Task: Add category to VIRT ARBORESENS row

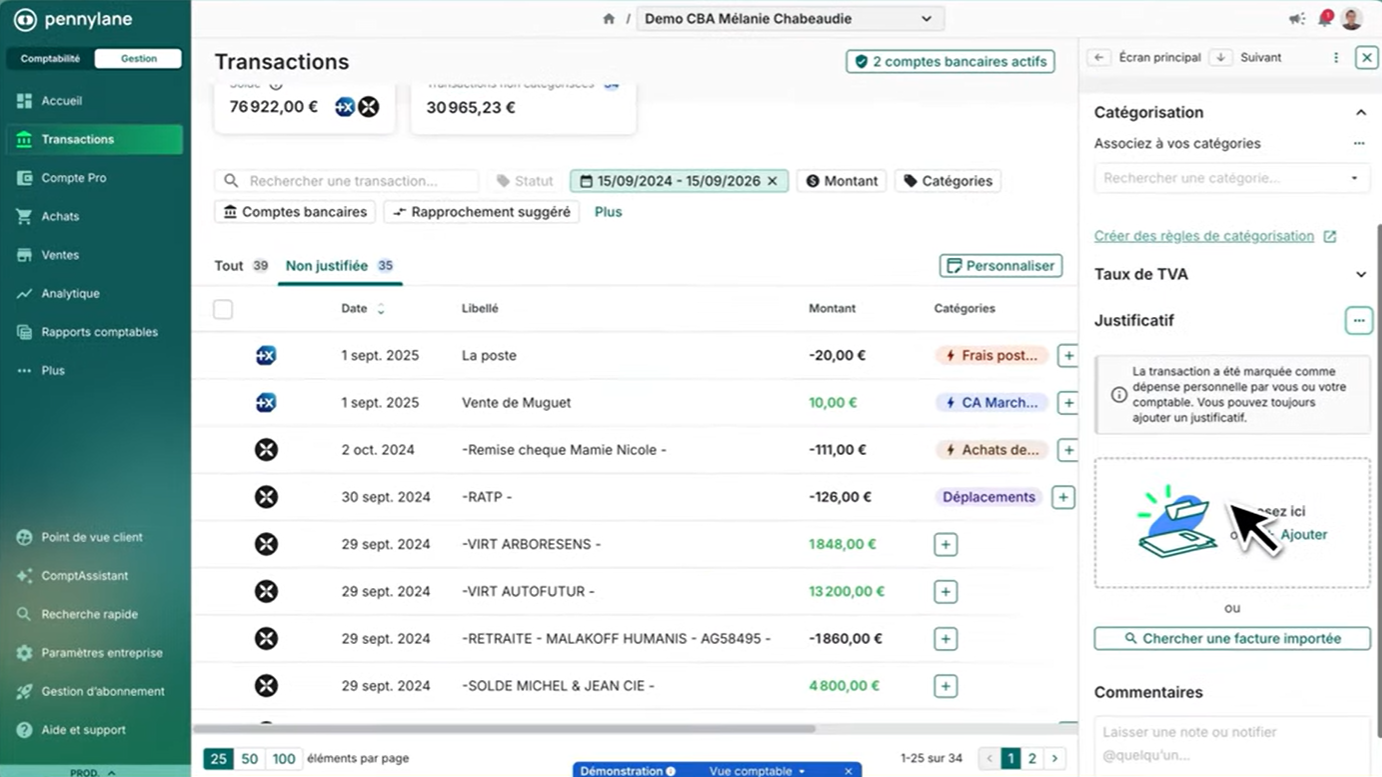Action: tap(945, 544)
